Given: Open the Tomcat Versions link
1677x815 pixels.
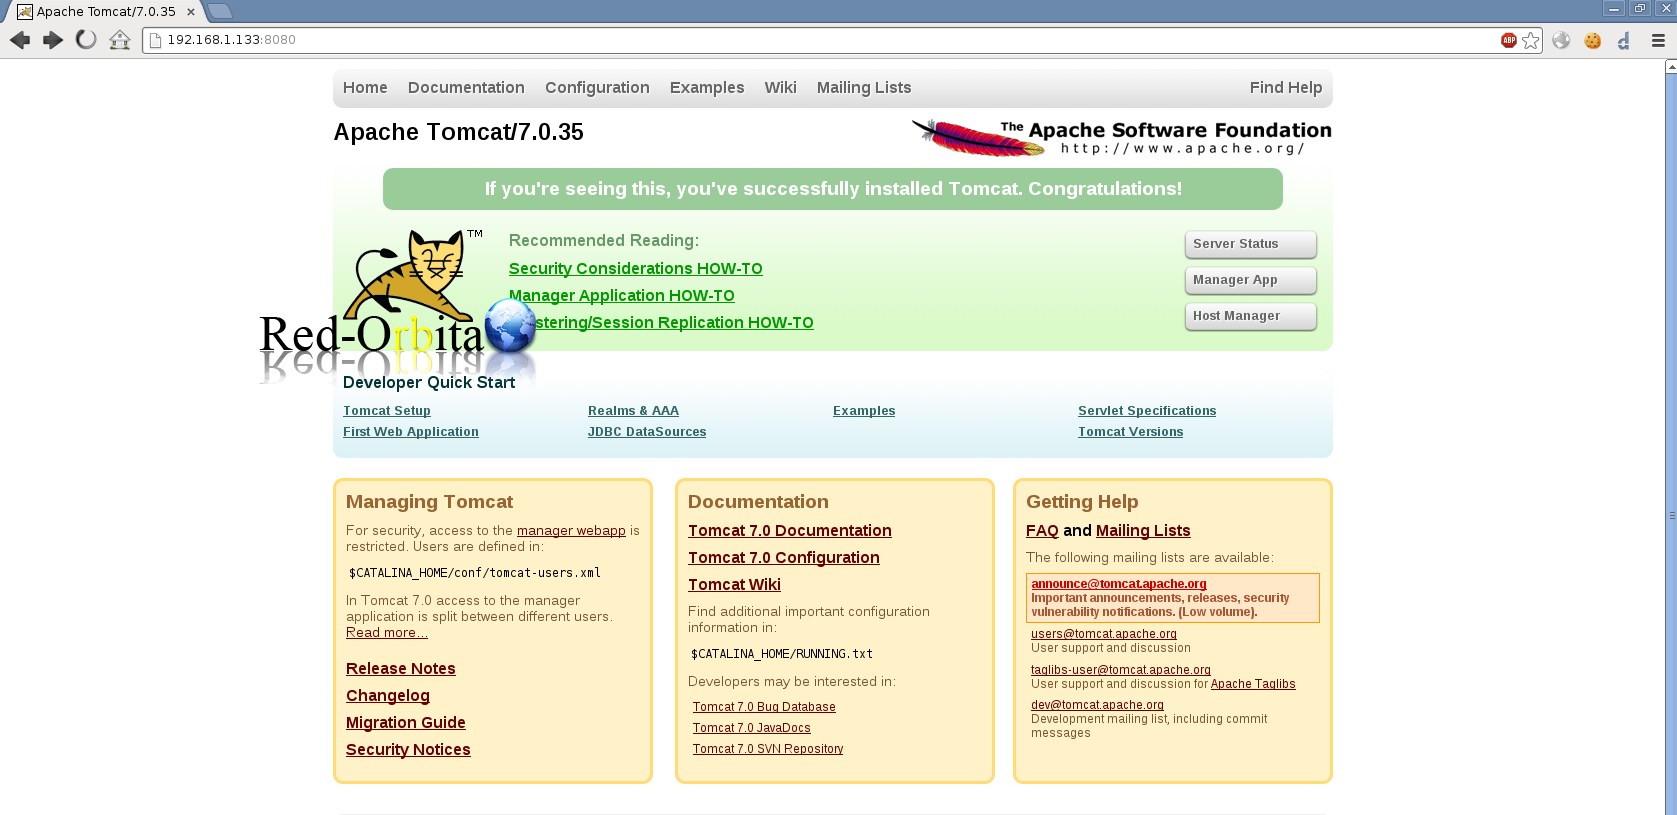Looking at the screenshot, I should coord(1130,432).
